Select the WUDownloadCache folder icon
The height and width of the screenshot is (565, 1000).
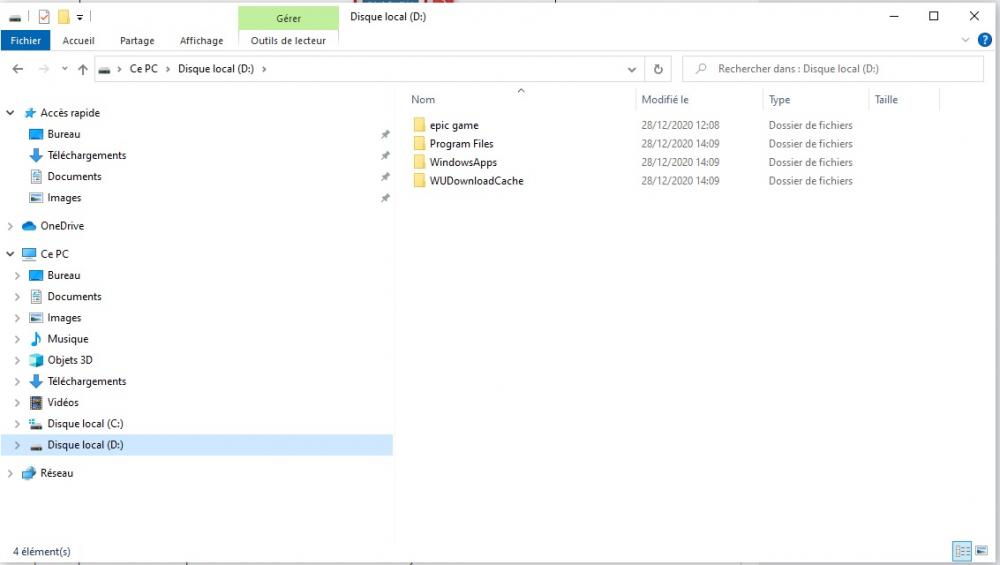pos(419,180)
